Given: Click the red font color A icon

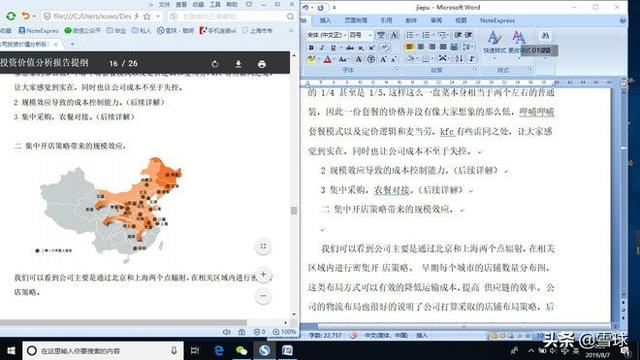Looking at the screenshot, I should point(327,60).
